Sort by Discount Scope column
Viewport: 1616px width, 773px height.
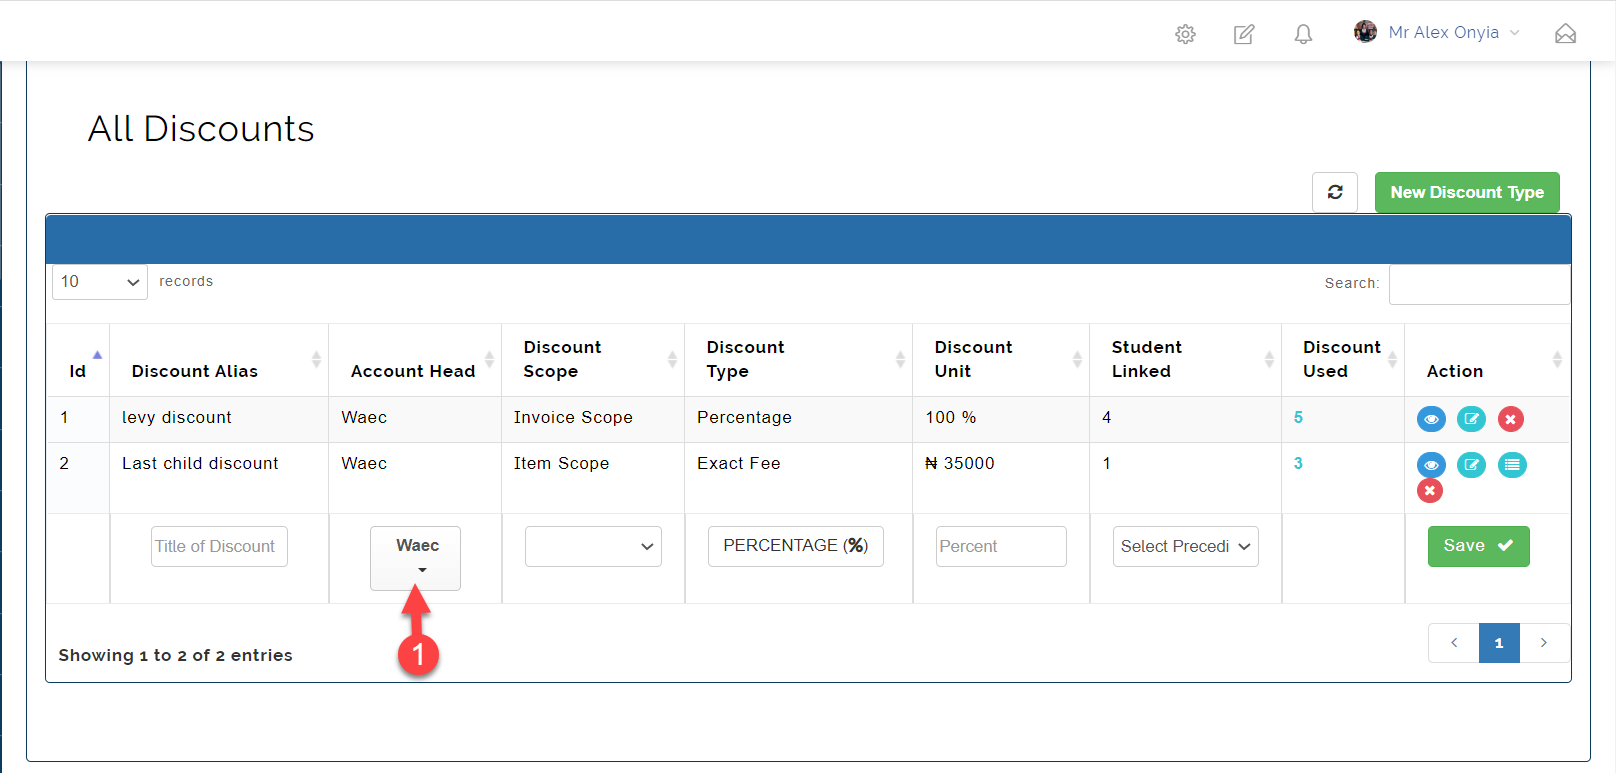click(593, 360)
